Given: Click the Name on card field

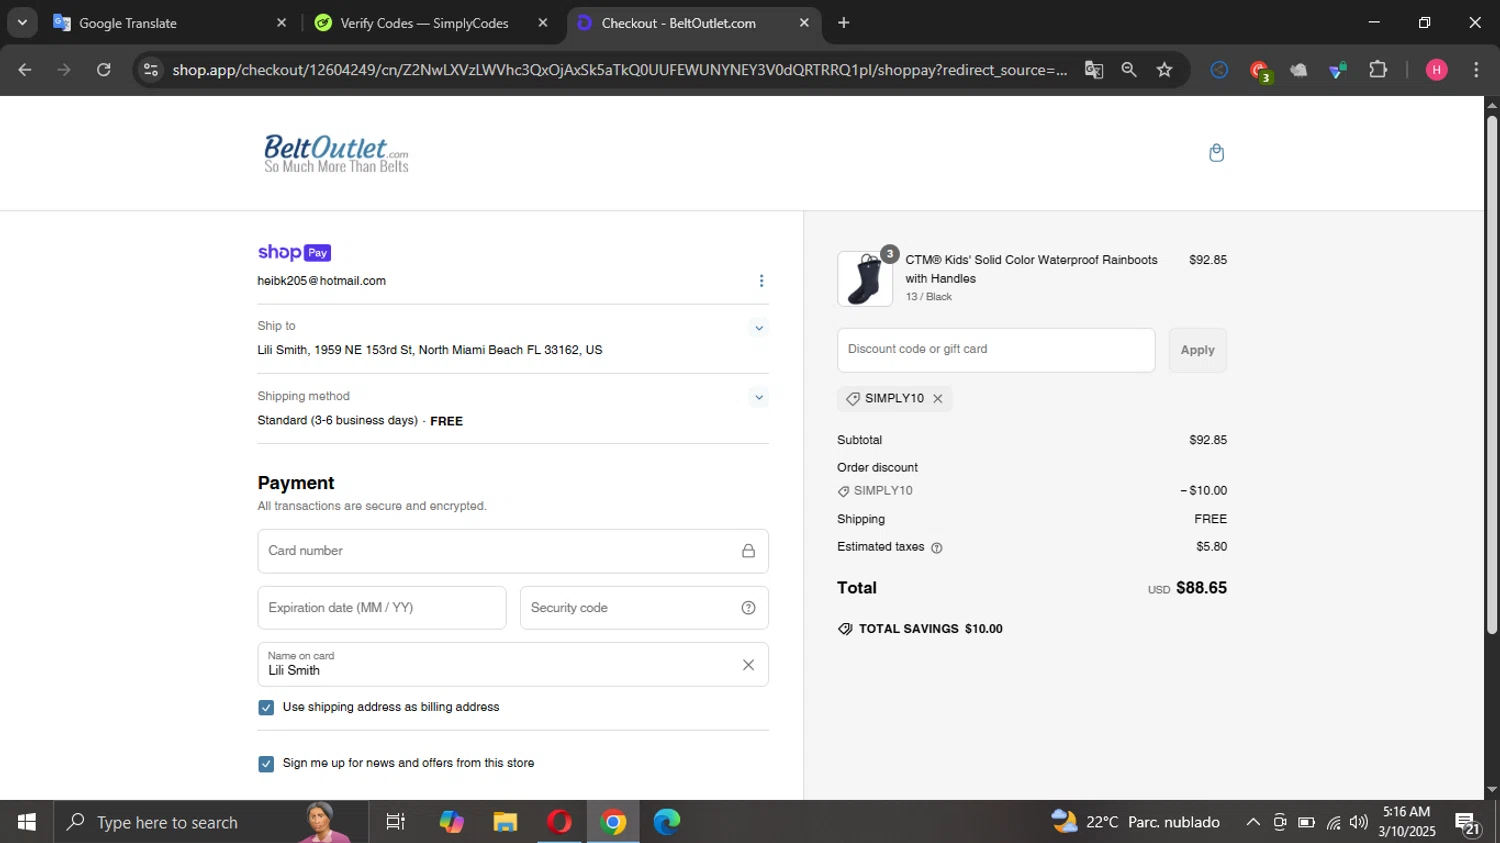Looking at the screenshot, I should [x=513, y=665].
